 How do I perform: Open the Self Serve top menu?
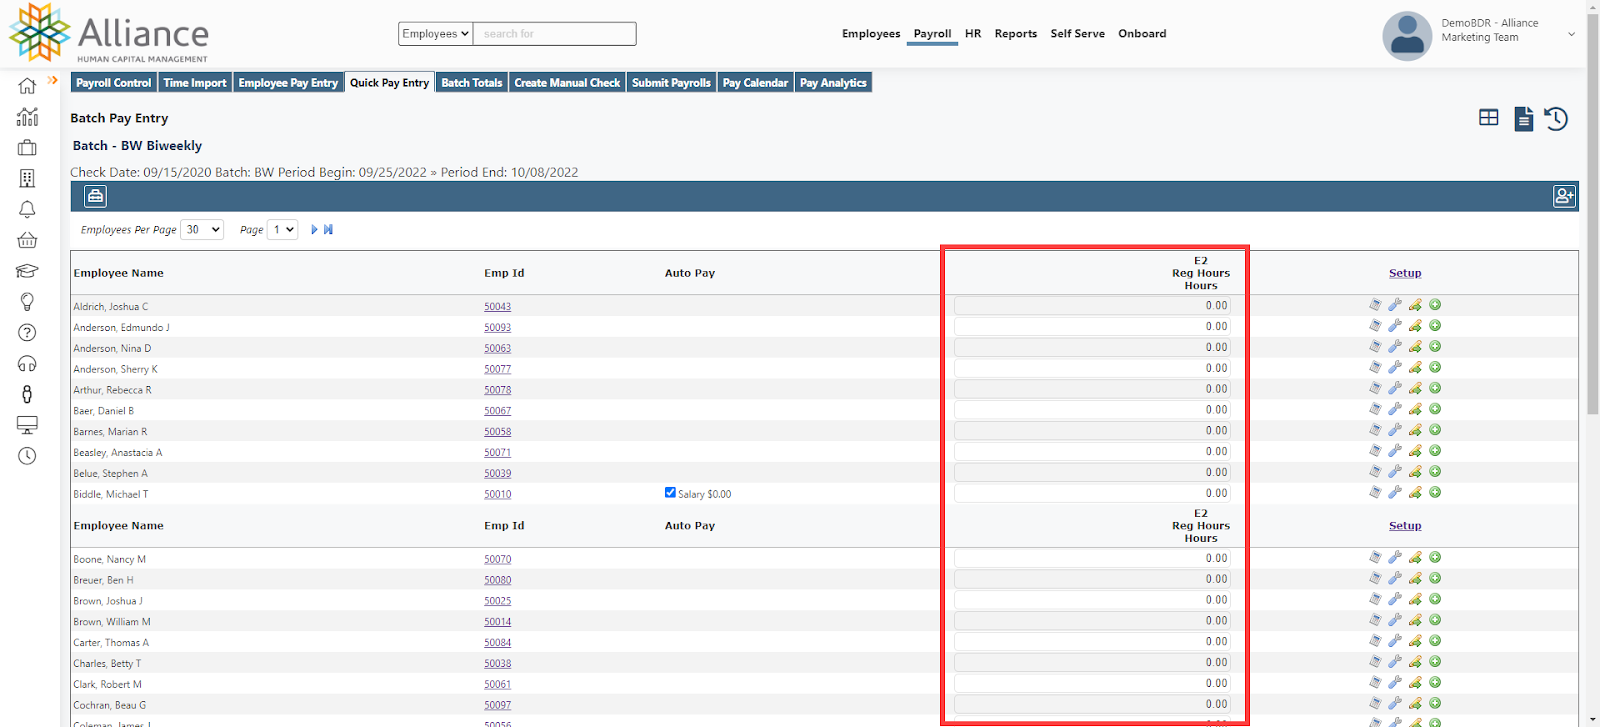[x=1078, y=34]
